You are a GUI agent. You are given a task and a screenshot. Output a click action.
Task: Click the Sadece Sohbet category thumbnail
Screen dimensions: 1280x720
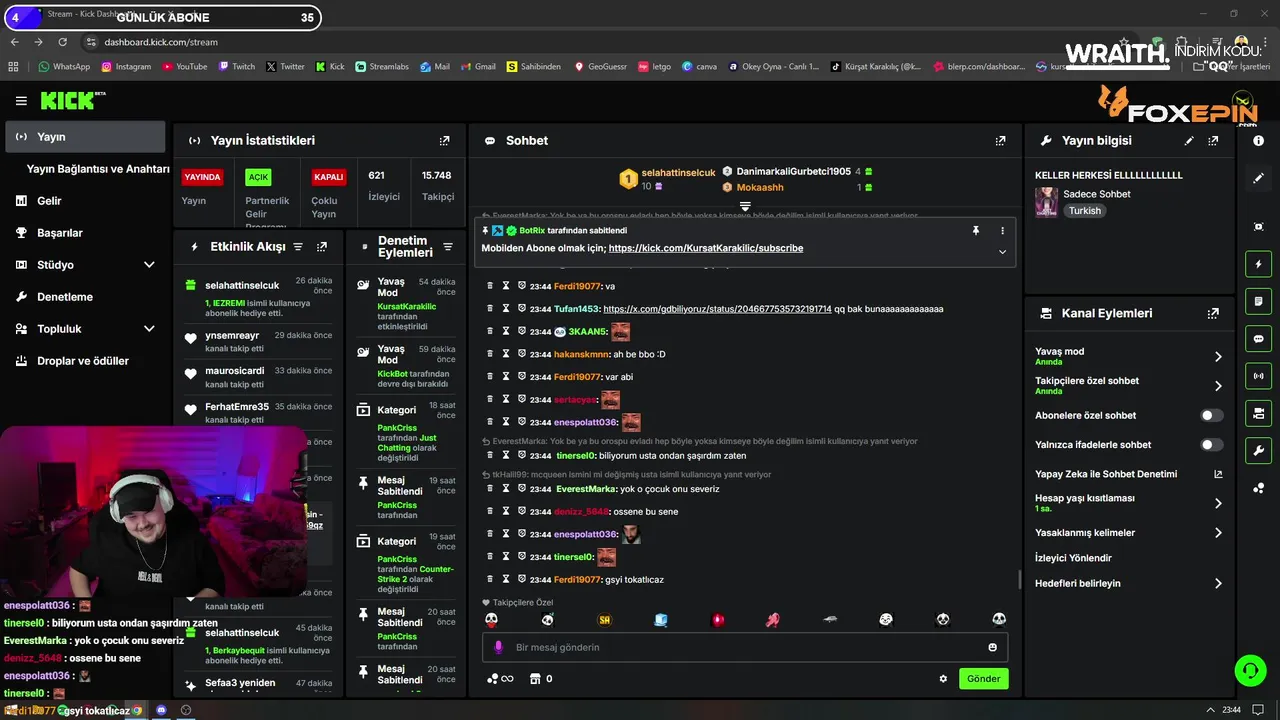[1046, 202]
